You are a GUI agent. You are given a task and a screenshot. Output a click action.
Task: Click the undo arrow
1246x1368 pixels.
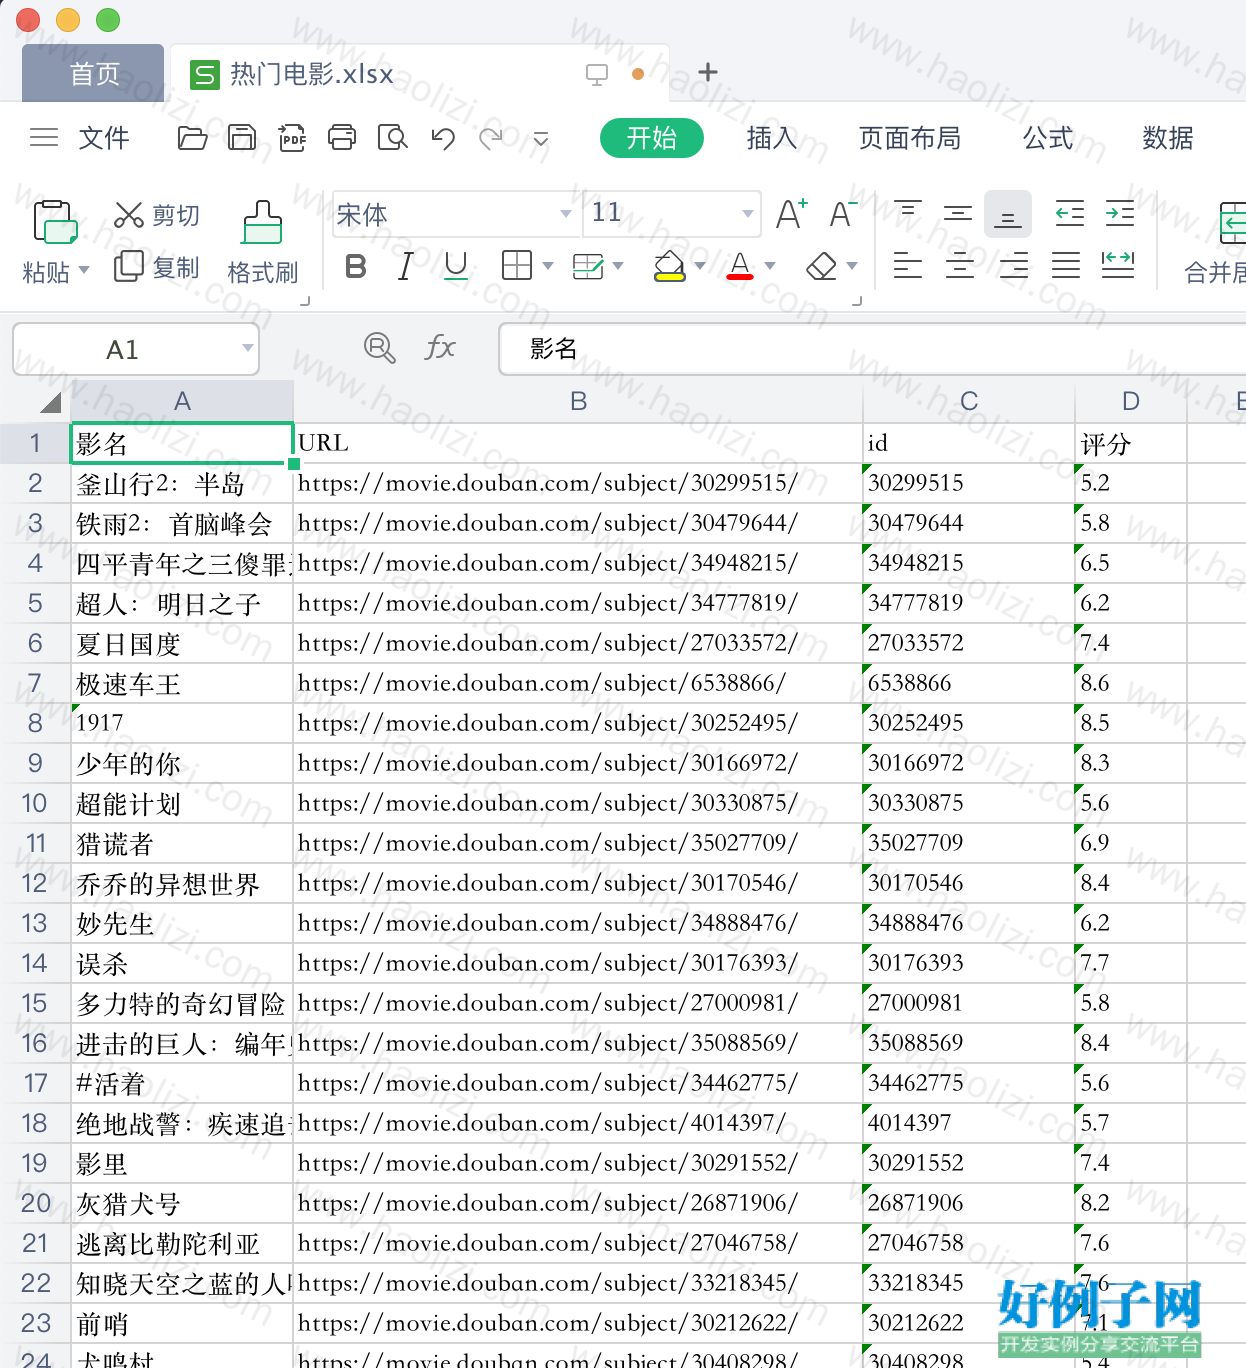pyautogui.click(x=443, y=138)
